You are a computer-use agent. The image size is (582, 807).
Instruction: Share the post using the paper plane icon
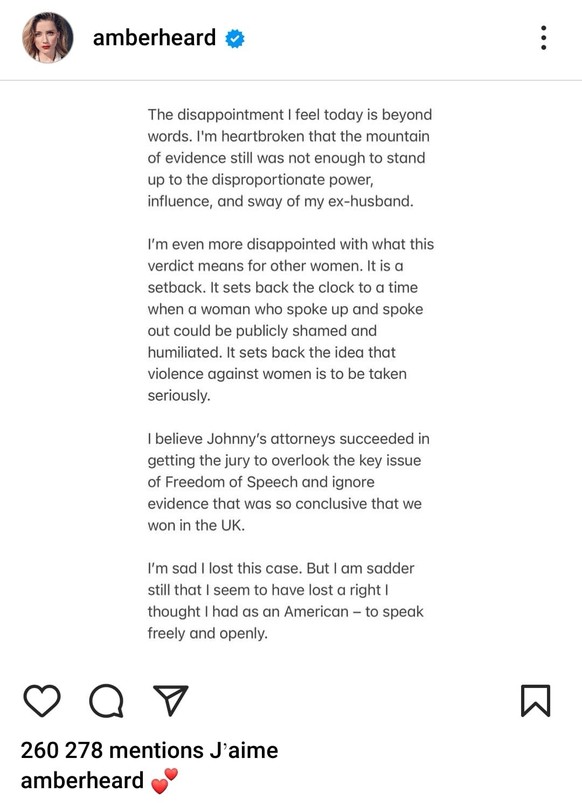tap(171, 700)
